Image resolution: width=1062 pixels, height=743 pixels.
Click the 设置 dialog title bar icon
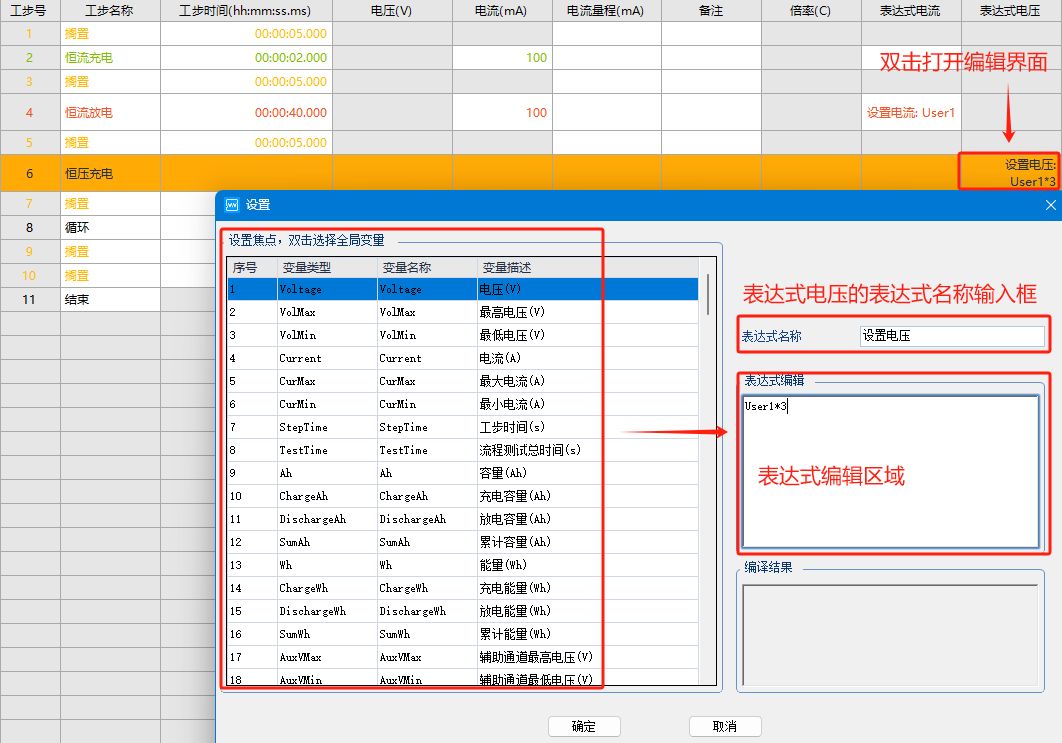(x=232, y=205)
